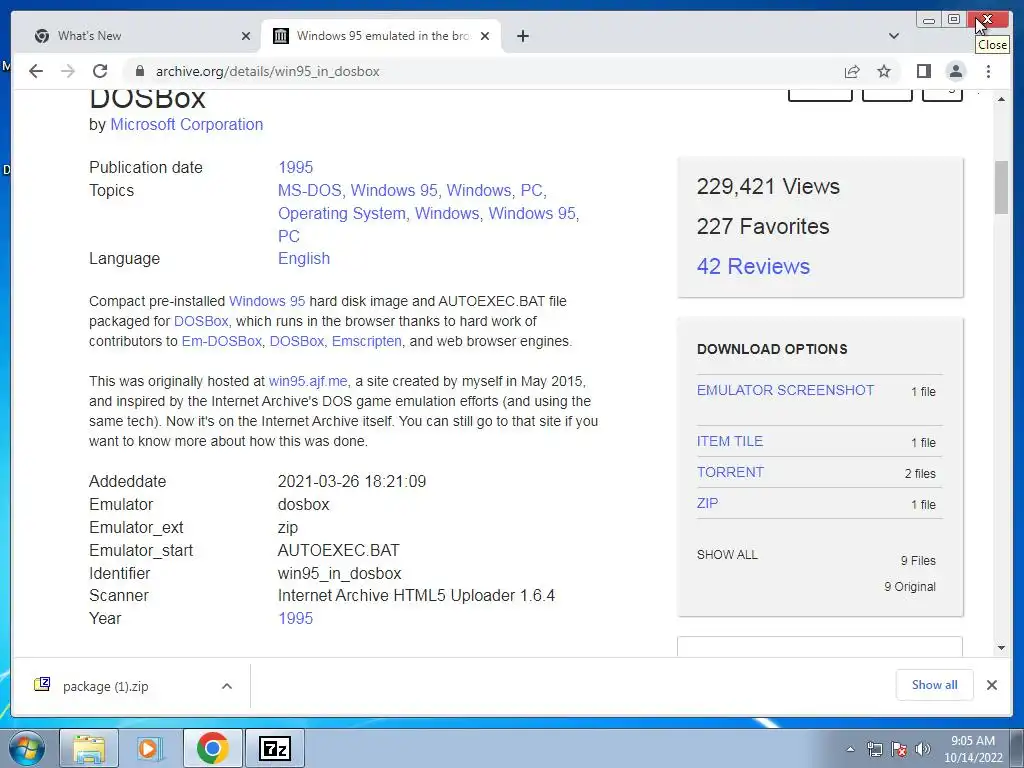The image size is (1024, 768).
Task: Open the 7-Zip taskbar icon
Action: 275,748
